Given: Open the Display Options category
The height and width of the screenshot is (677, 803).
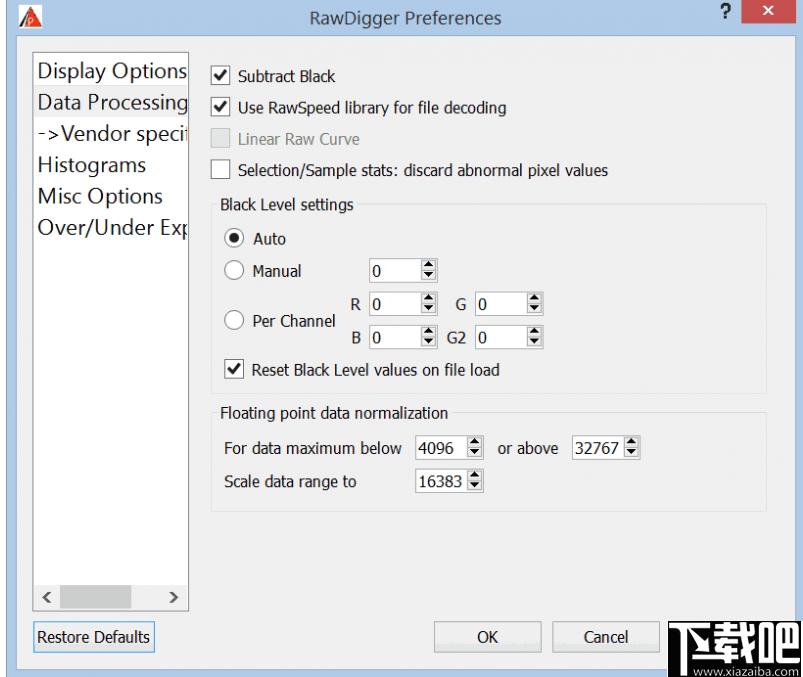Looking at the screenshot, I should pyautogui.click(x=112, y=71).
